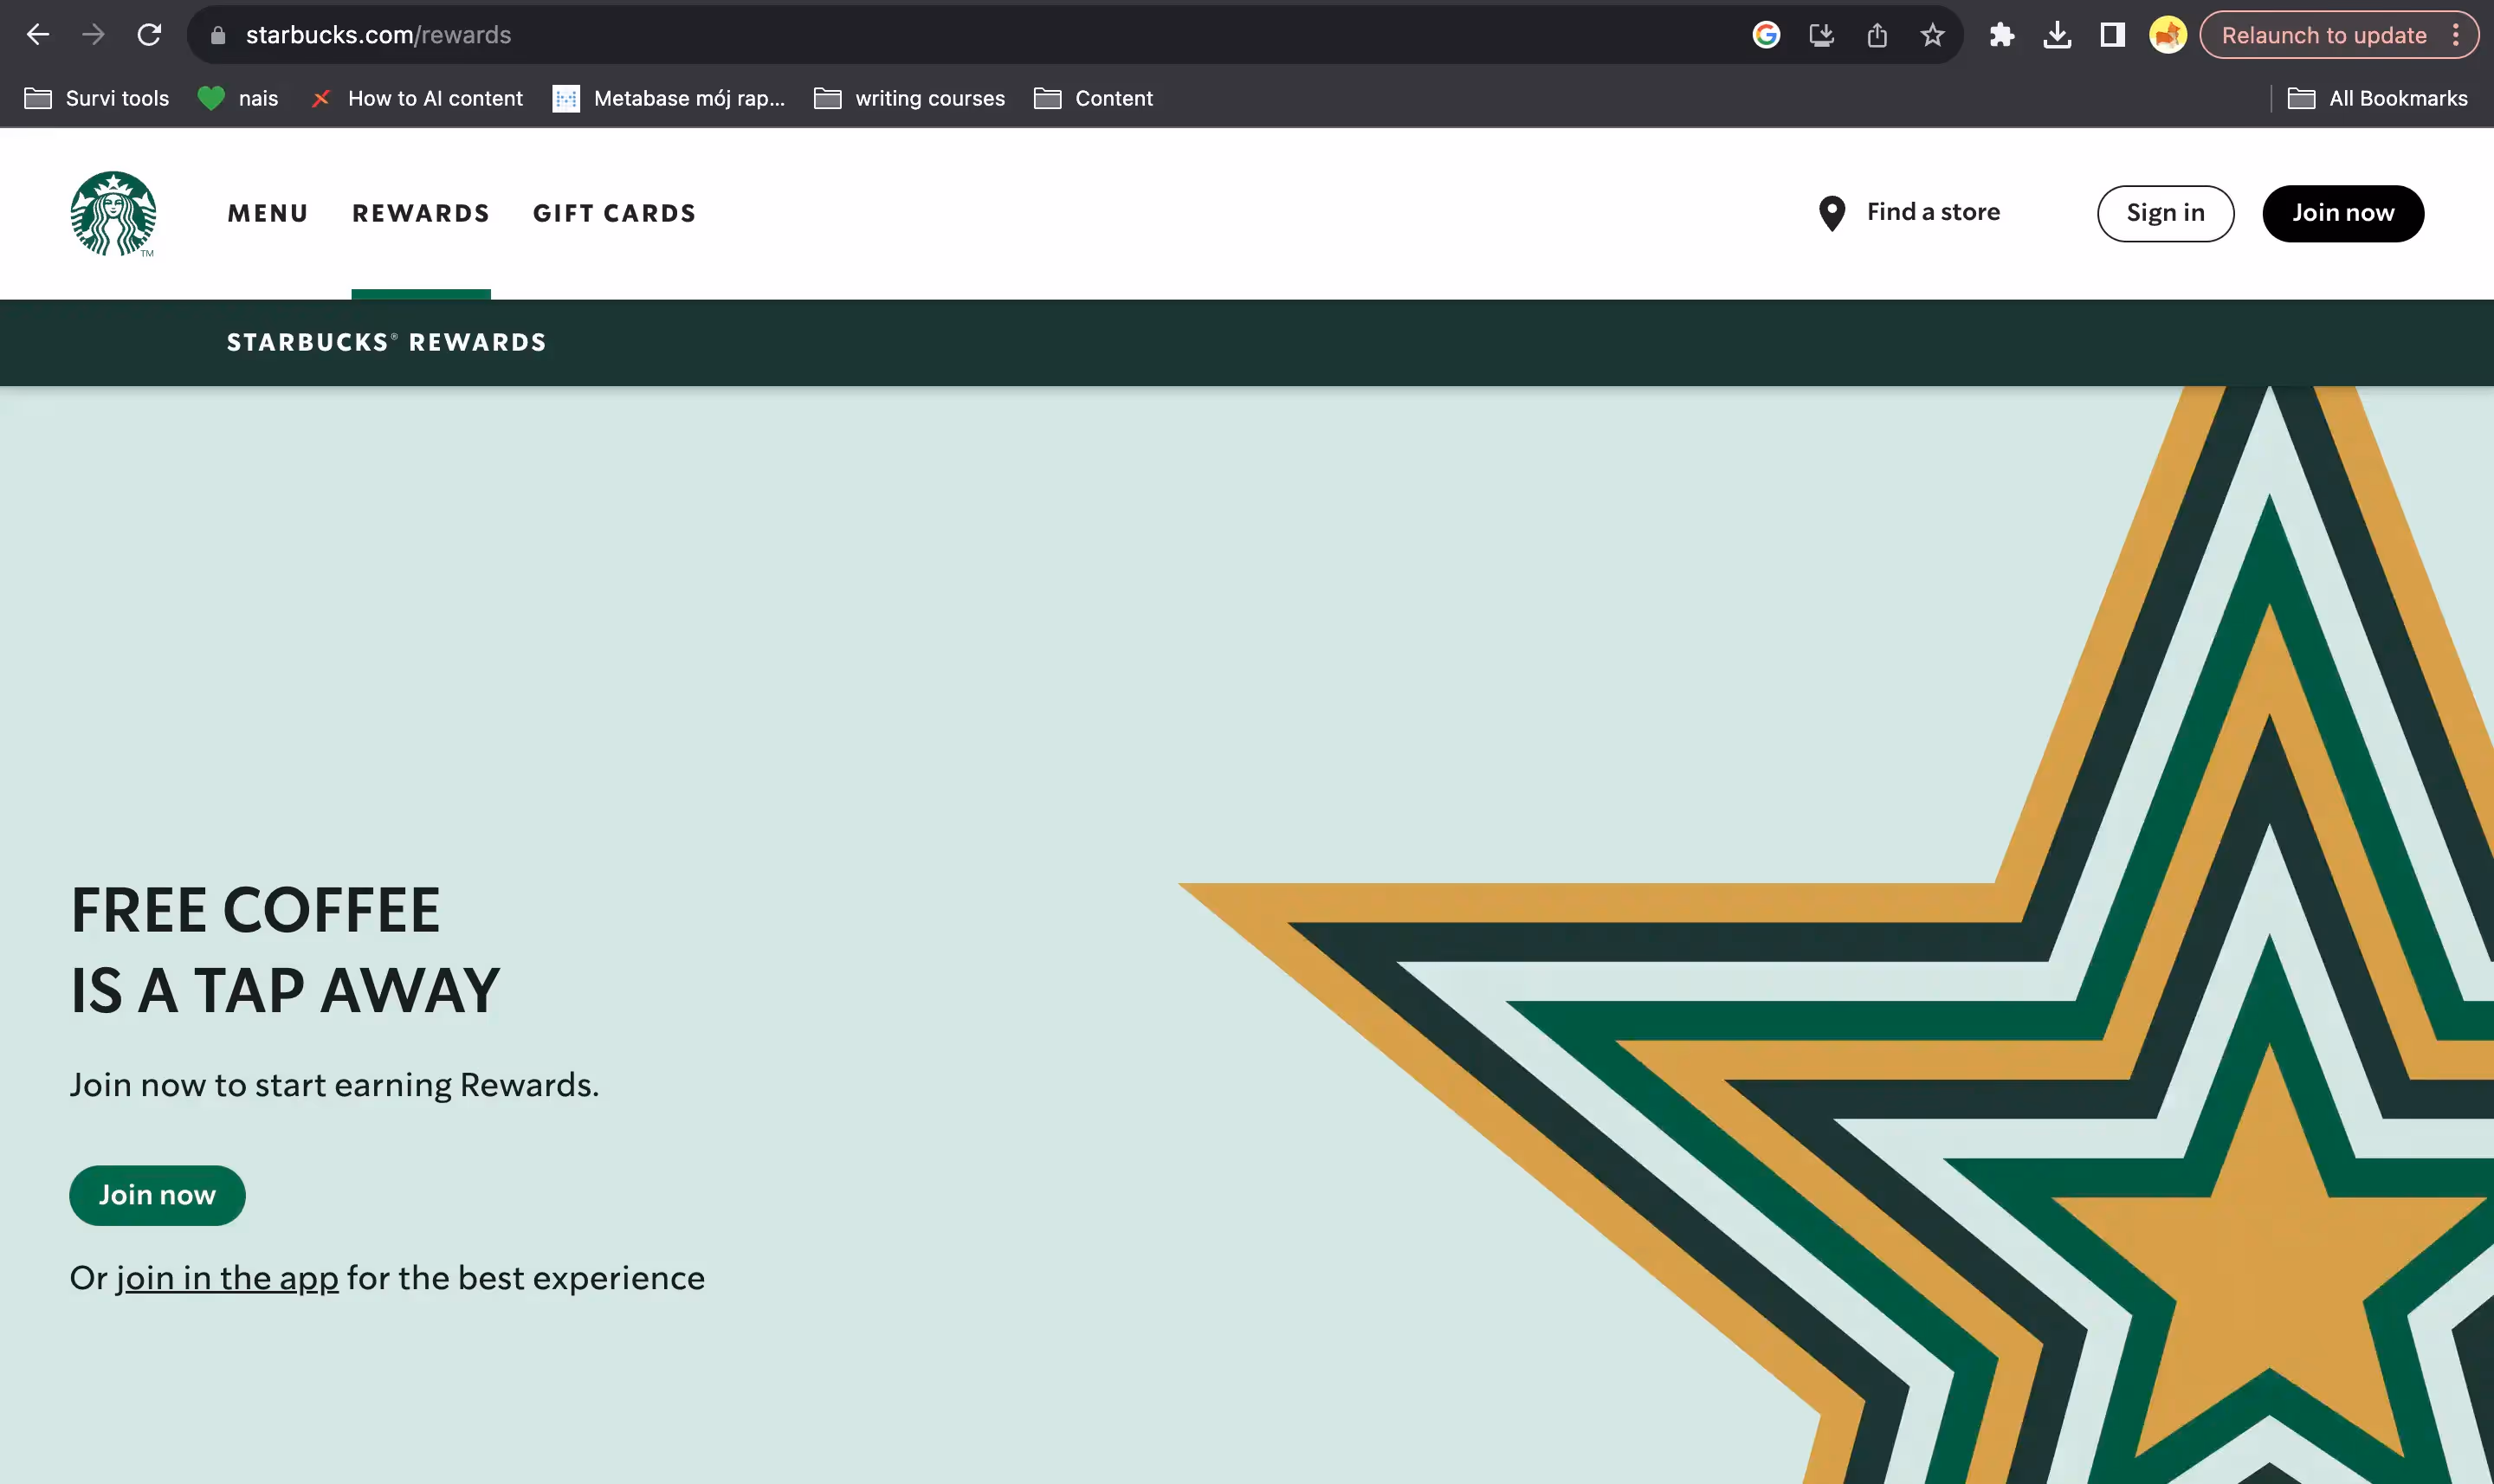The image size is (2494, 1484).
Task: Open the REWARDS navigation item
Action: (x=421, y=213)
